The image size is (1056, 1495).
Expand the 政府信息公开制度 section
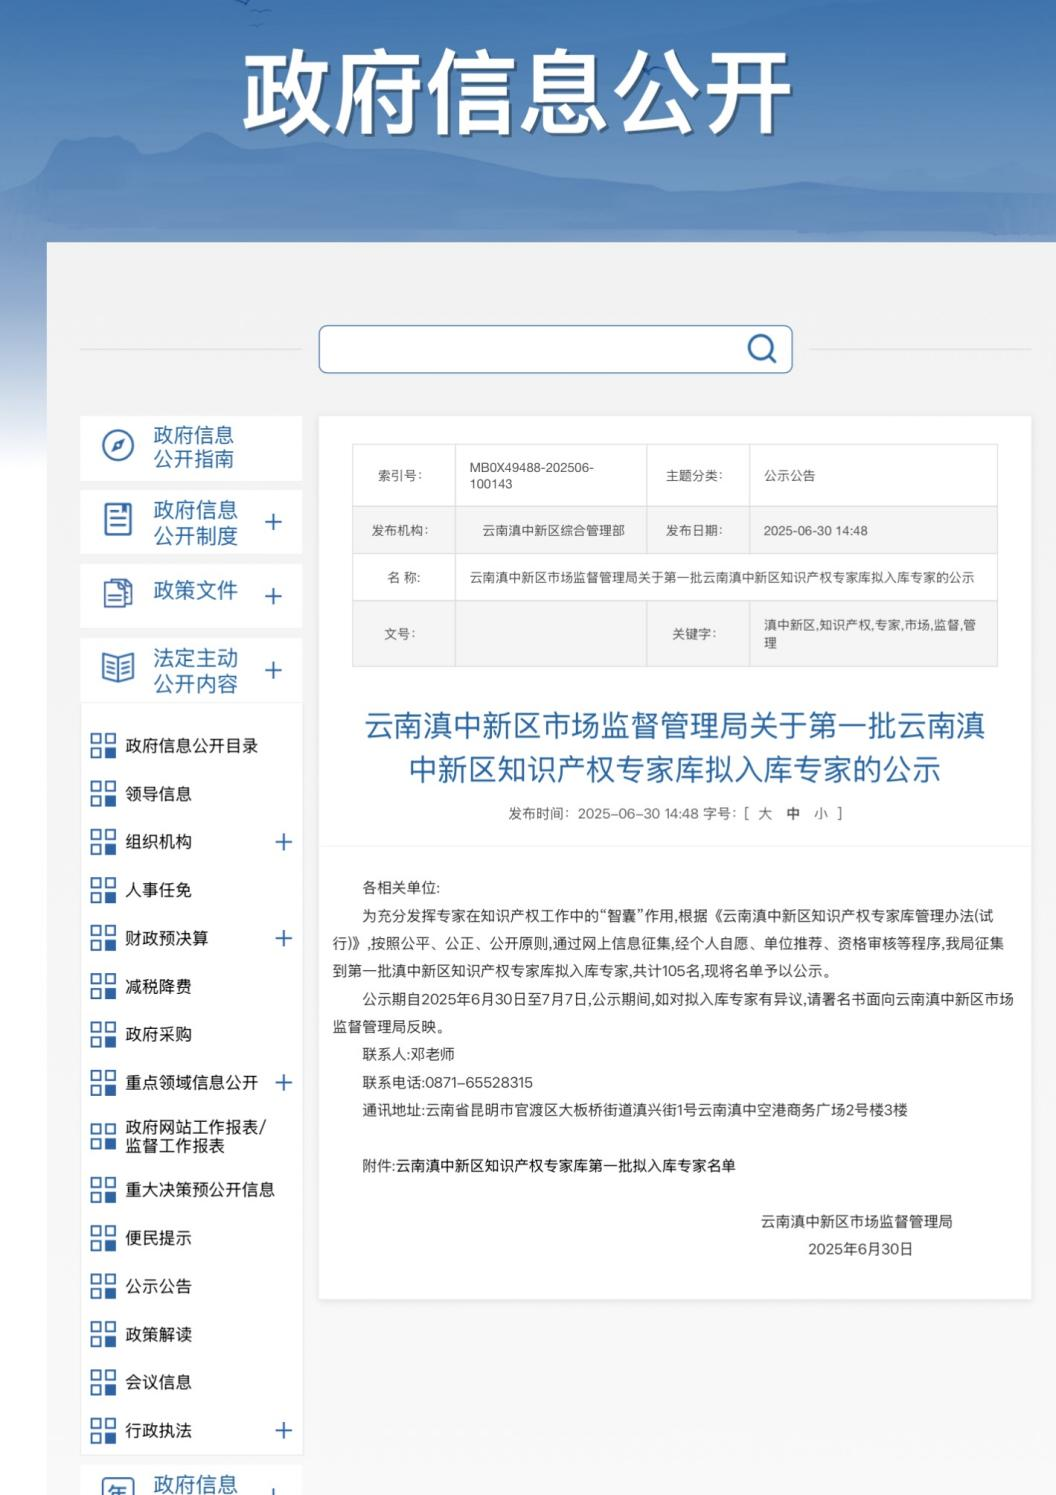(x=273, y=522)
